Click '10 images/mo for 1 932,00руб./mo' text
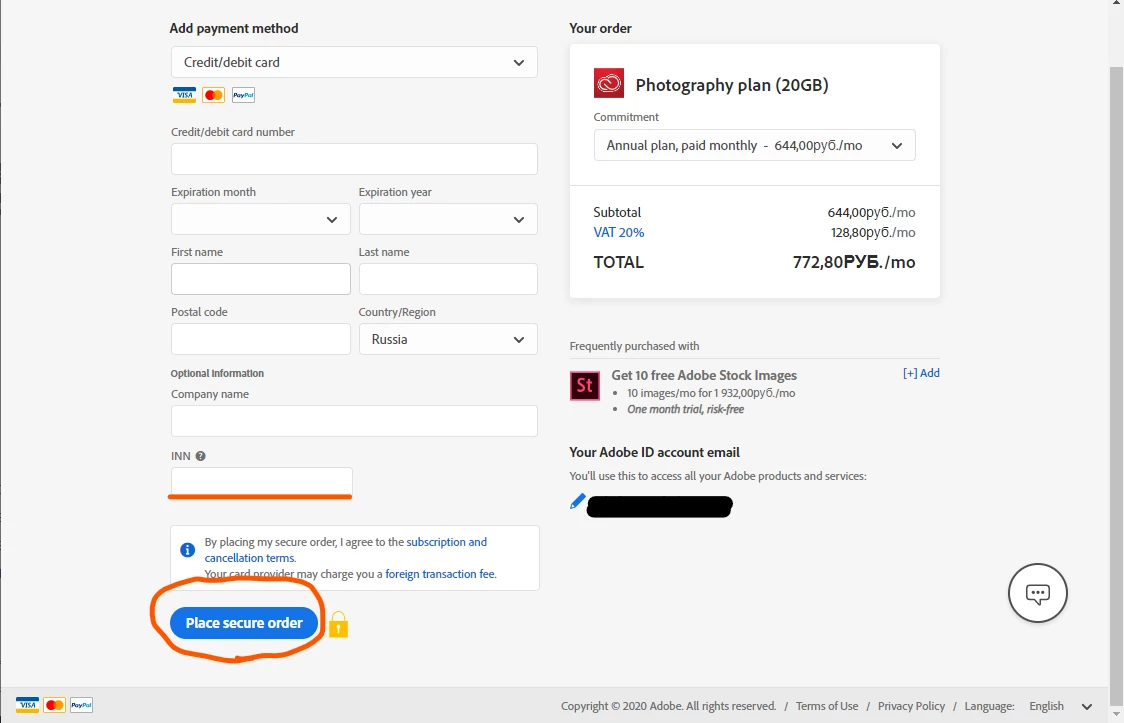1124x723 pixels. coord(711,393)
